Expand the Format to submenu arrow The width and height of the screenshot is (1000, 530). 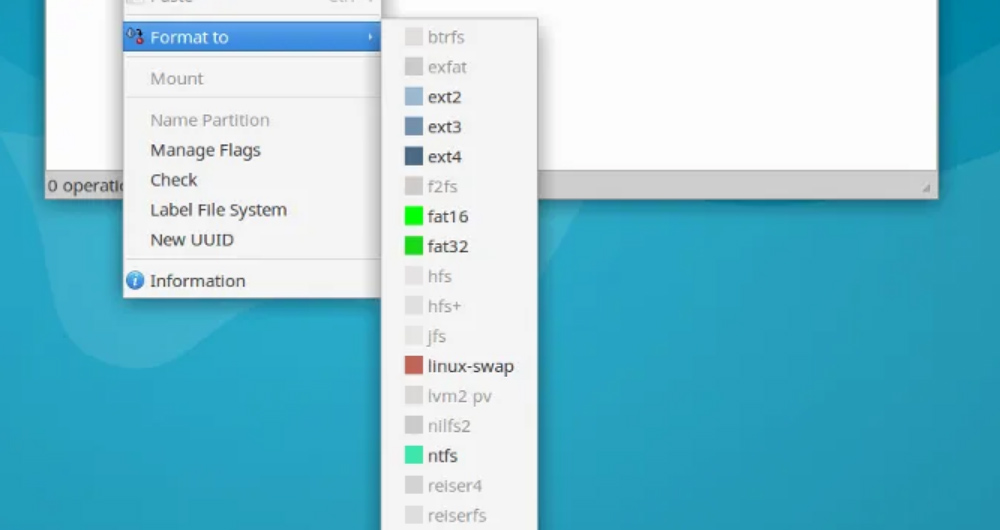point(370,38)
